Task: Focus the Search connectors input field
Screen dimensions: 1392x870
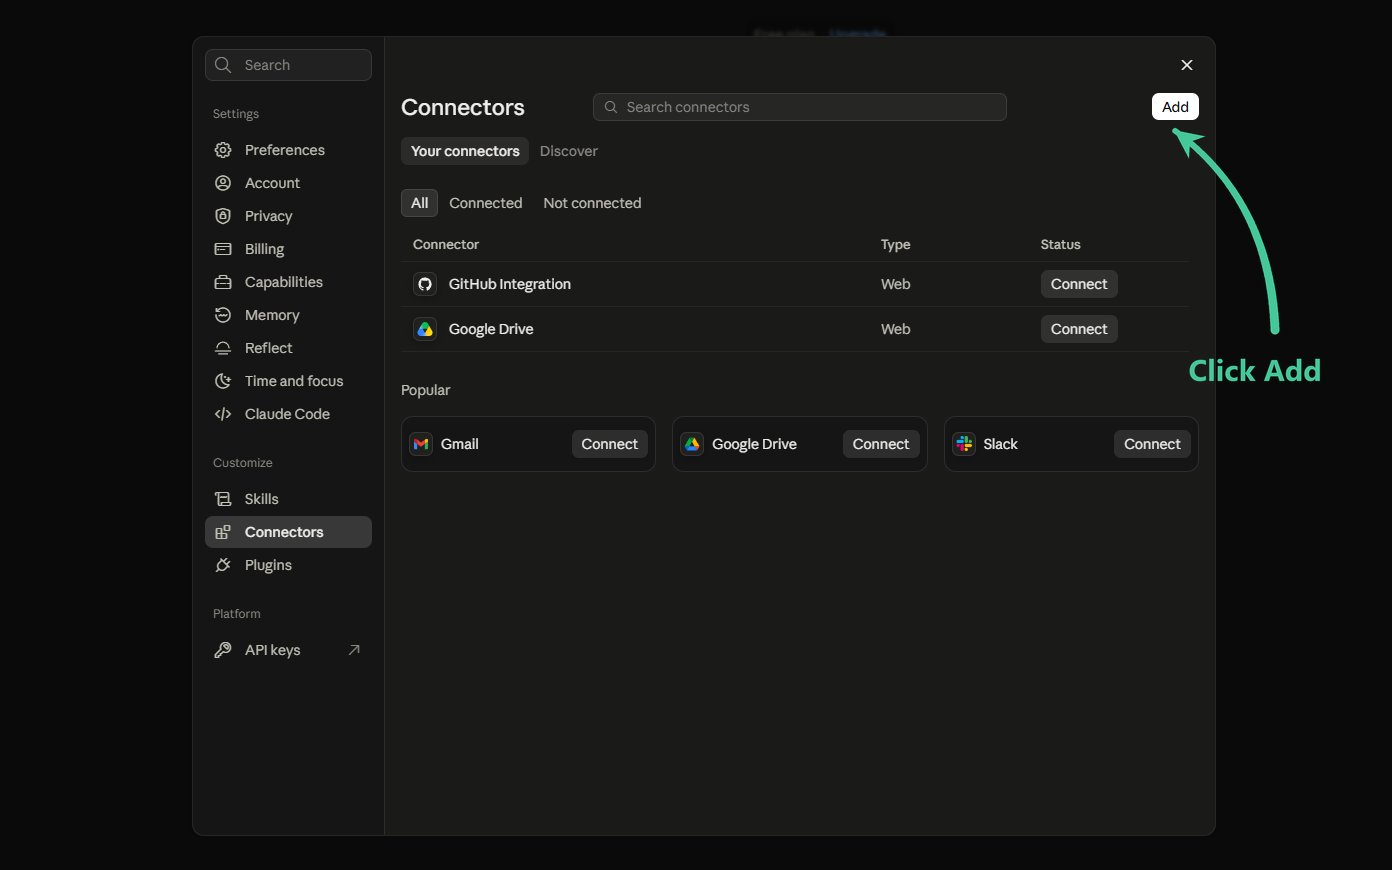Action: (x=800, y=107)
